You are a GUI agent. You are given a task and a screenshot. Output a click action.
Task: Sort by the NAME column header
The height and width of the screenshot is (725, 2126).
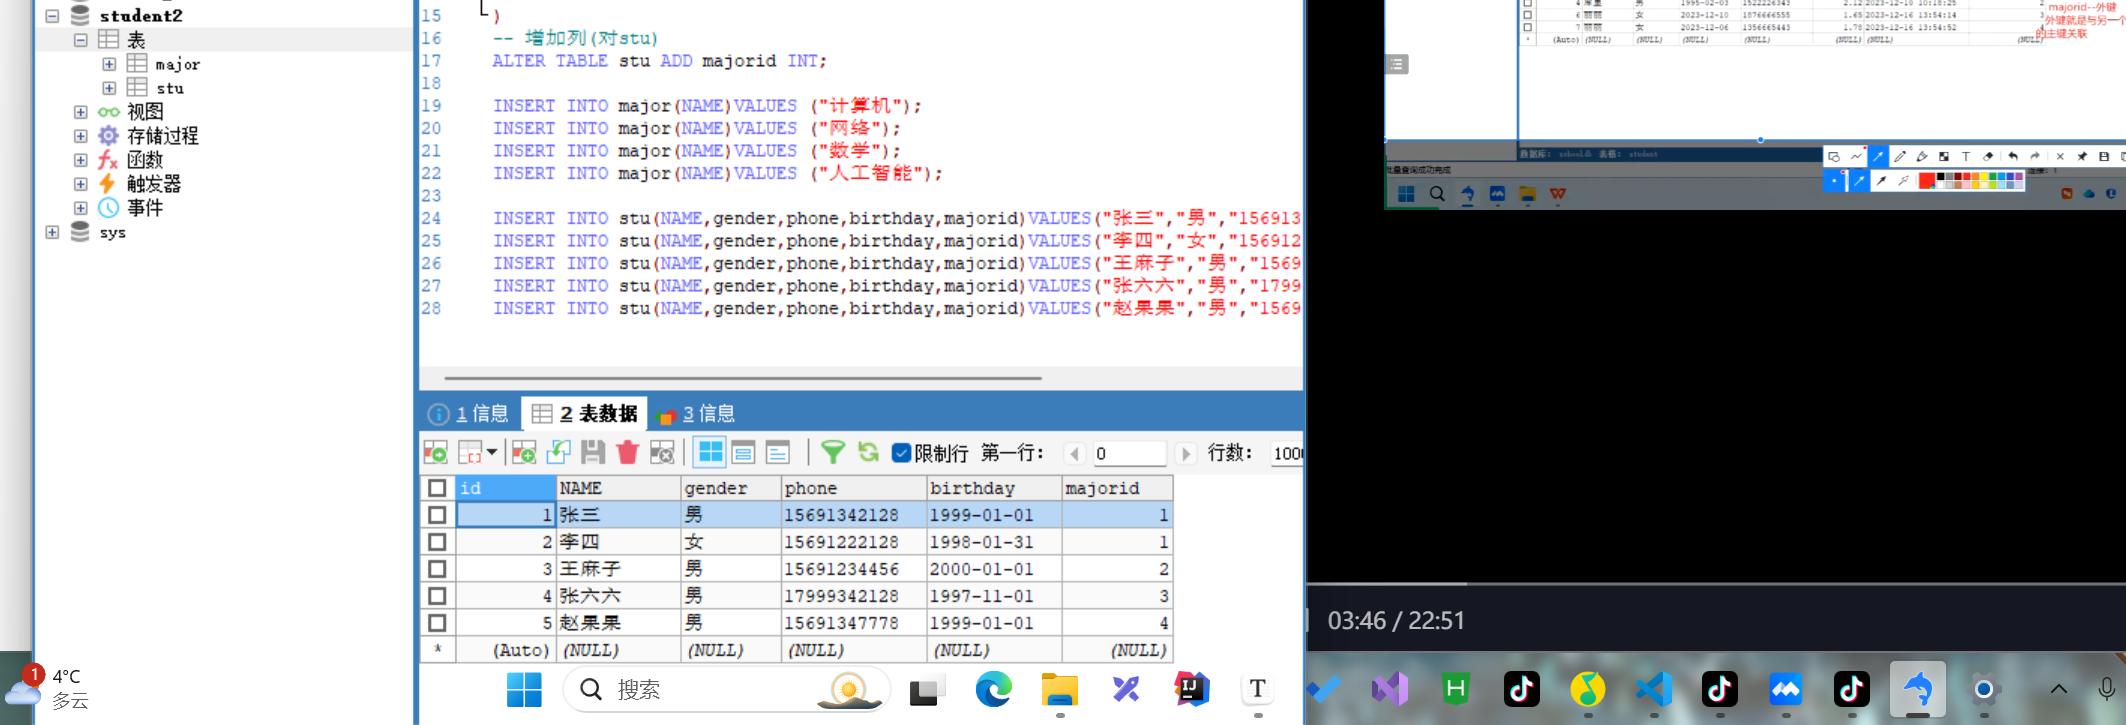point(618,488)
